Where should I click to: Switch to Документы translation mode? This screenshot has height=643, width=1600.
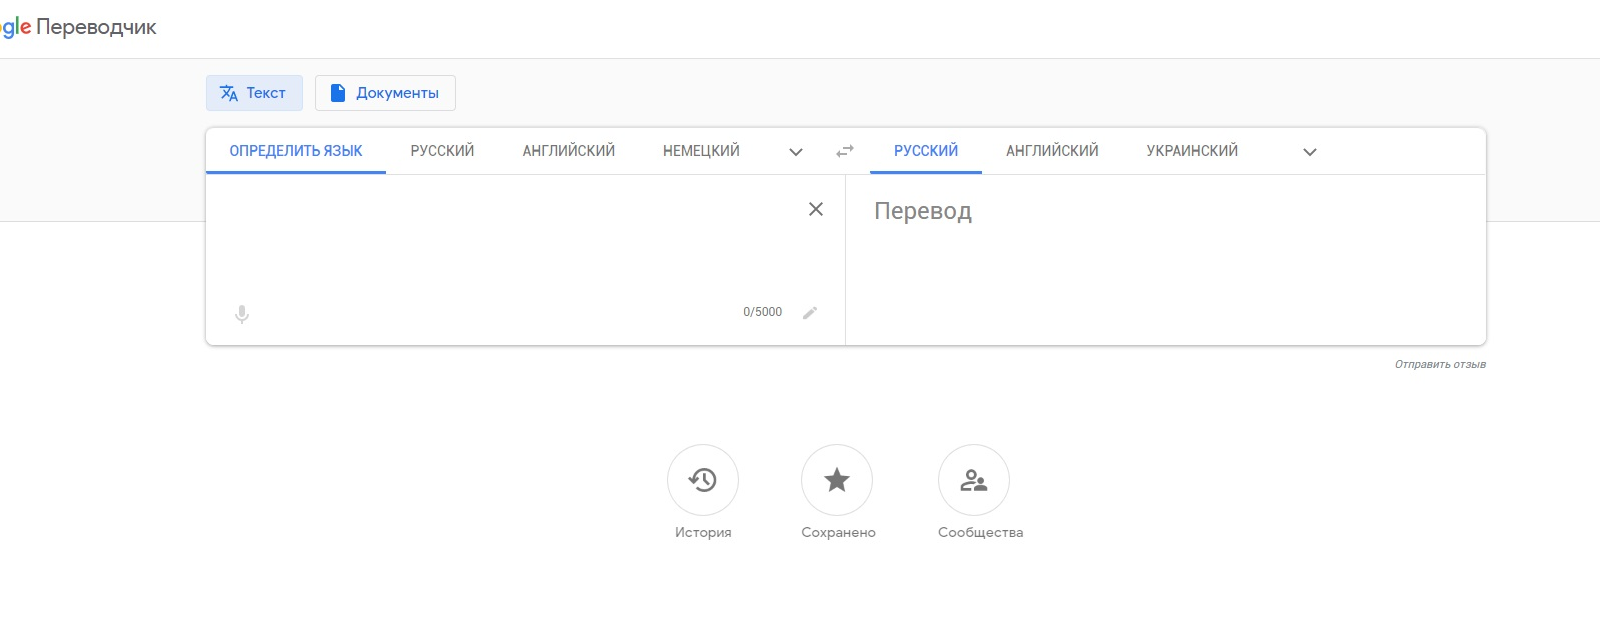[385, 93]
